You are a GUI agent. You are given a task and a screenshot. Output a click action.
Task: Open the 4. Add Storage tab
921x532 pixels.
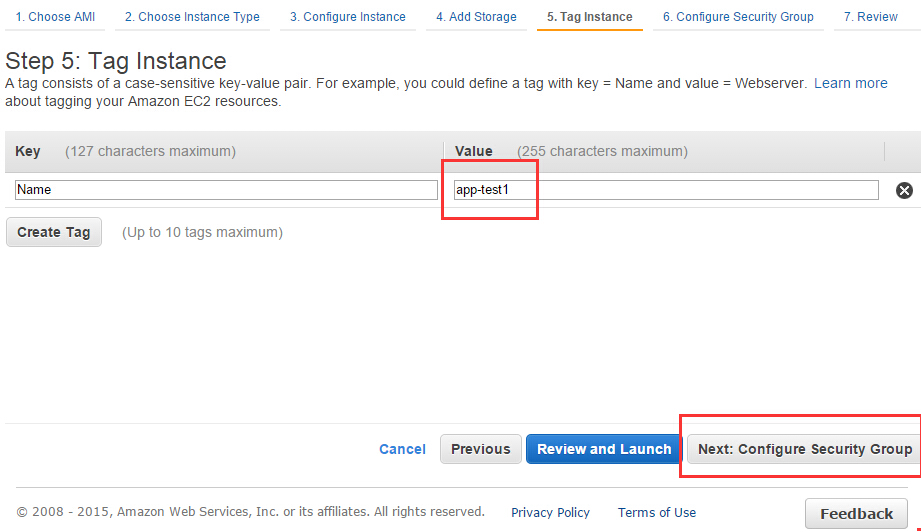(476, 17)
